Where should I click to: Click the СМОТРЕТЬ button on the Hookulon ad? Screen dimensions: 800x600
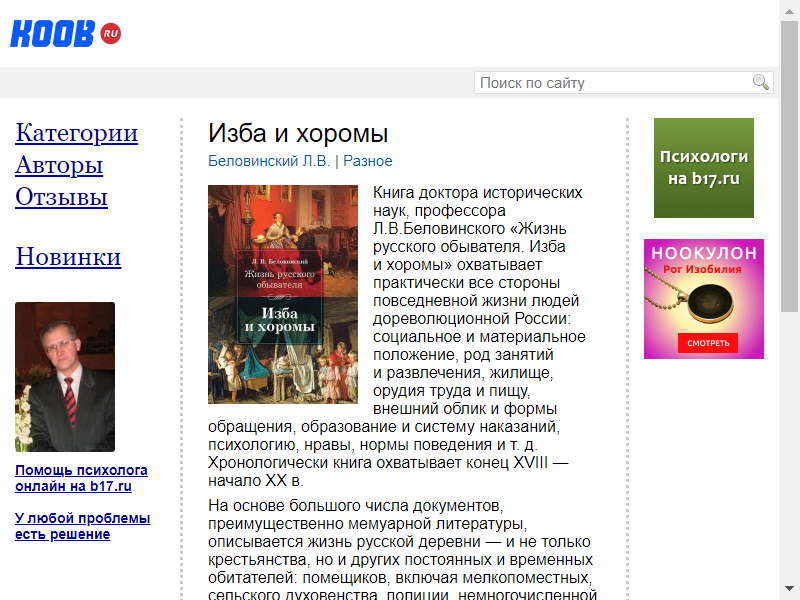[x=708, y=343]
